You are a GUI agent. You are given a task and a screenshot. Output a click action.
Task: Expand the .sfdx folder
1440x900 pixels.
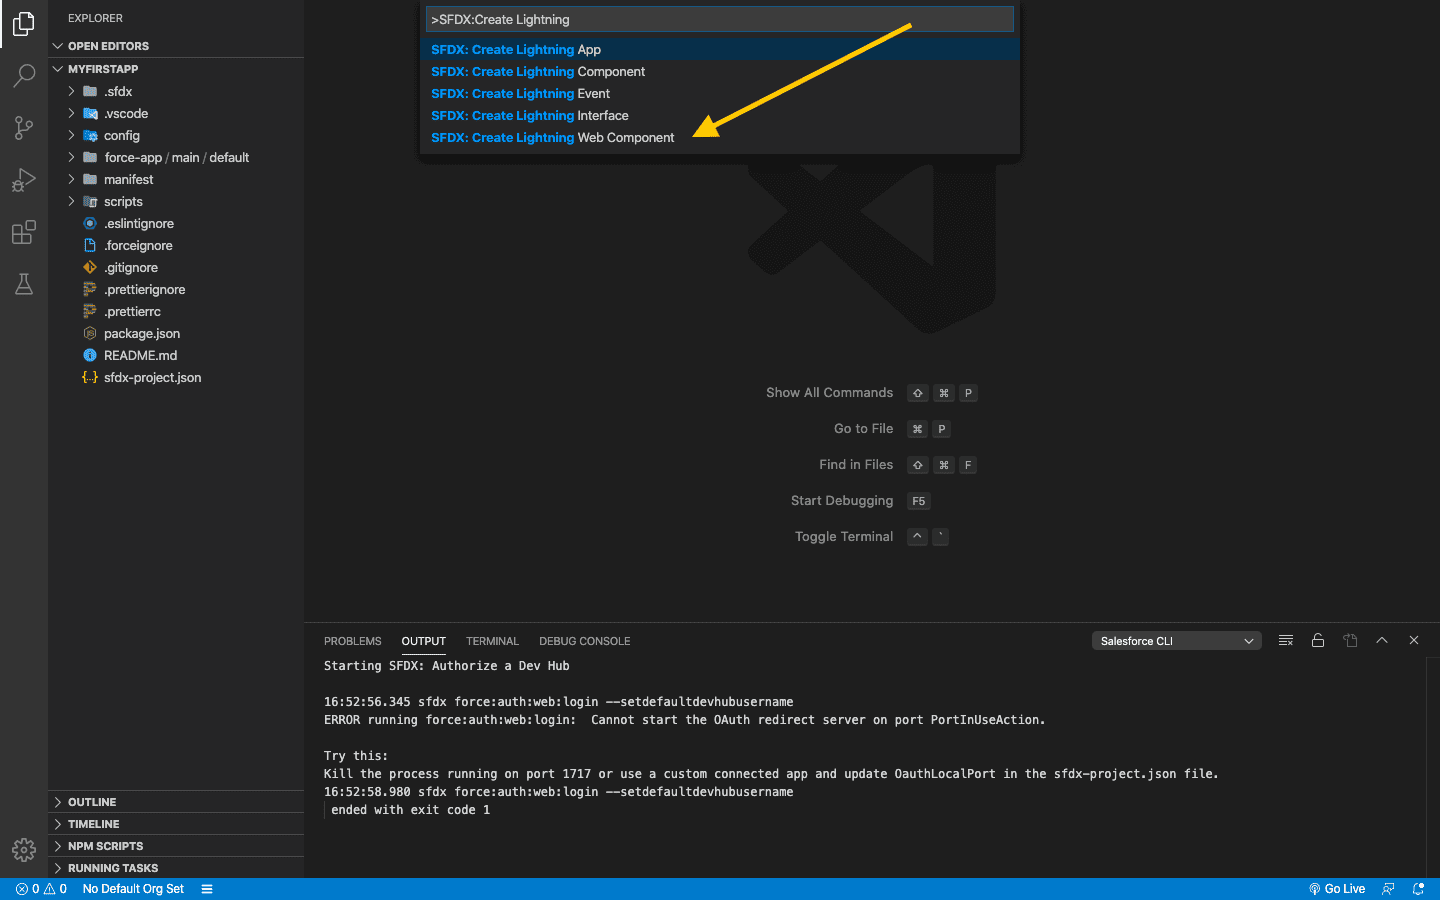click(176, 91)
